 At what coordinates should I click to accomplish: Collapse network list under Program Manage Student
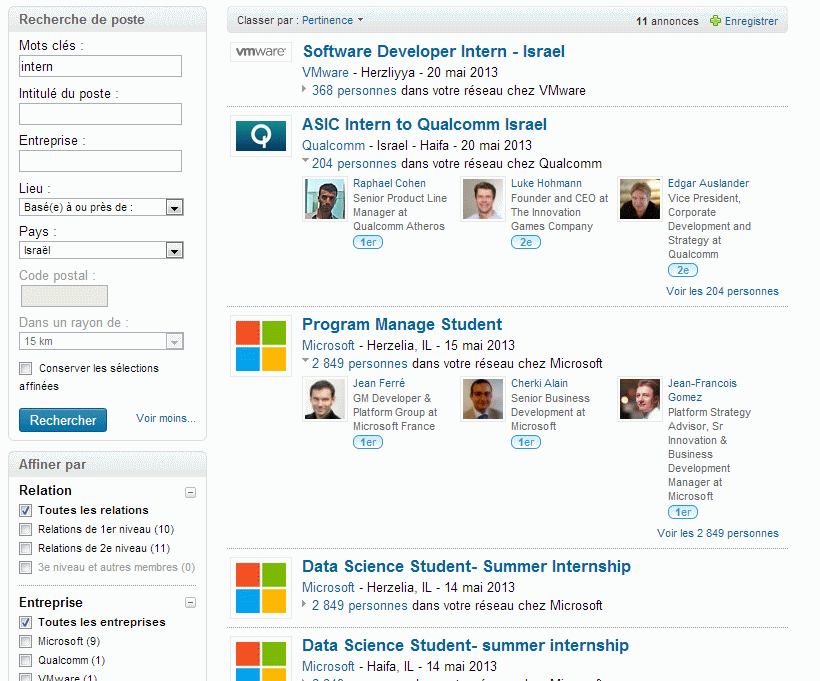[x=305, y=361]
